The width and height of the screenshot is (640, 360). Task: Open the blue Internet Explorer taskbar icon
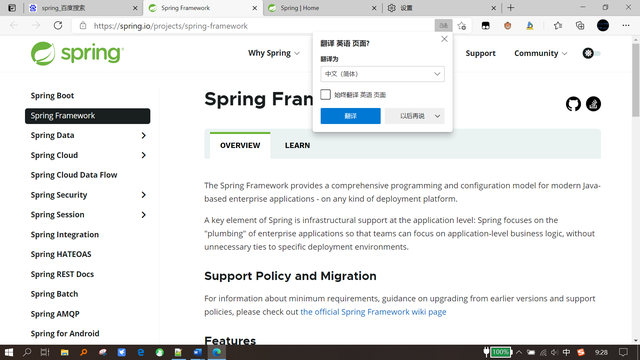click(x=141, y=352)
